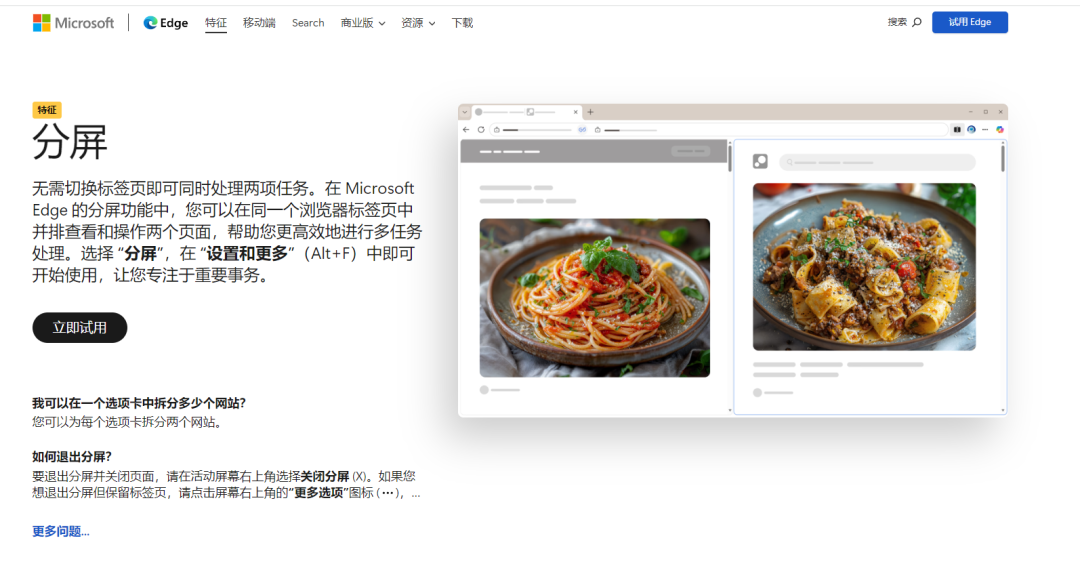The height and width of the screenshot is (572, 1080).
Task: Click the round profile icon in the illustrated toolbar
Action: pos(971,130)
